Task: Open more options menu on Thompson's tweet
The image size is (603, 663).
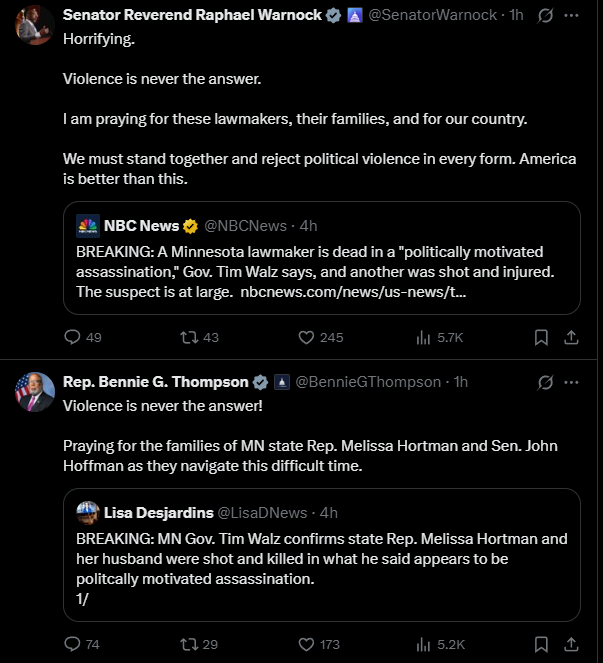Action: click(x=571, y=383)
